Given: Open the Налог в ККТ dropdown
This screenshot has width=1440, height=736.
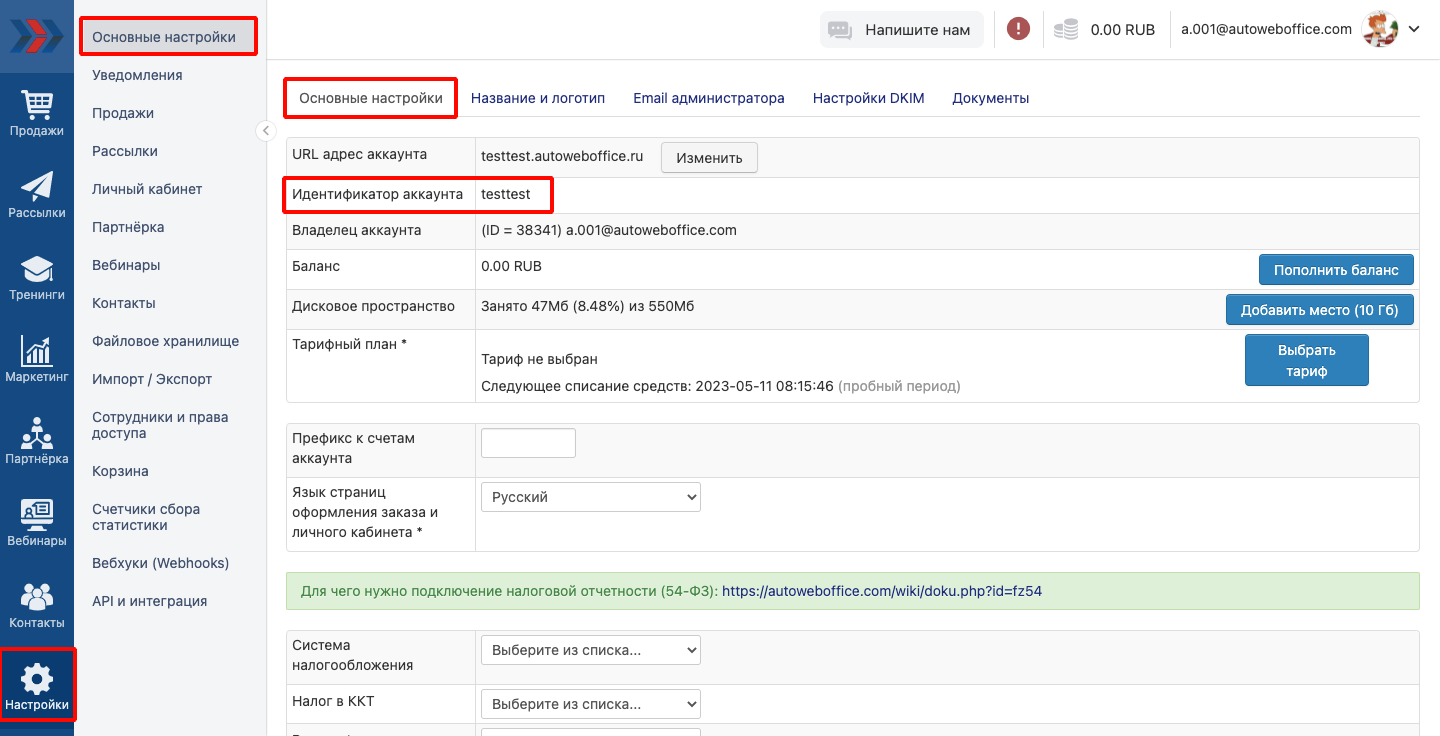Looking at the screenshot, I should pyautogui.click(x=590, y=704).
